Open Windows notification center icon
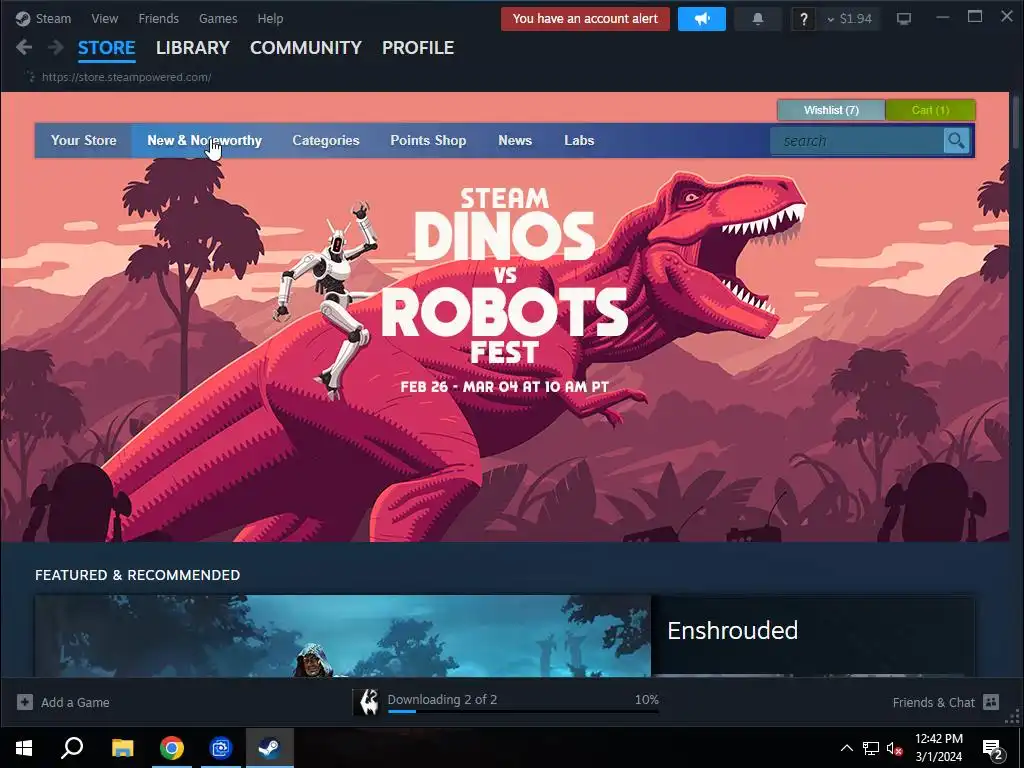Screen dimensions: 1024x768 coord(992,749)
